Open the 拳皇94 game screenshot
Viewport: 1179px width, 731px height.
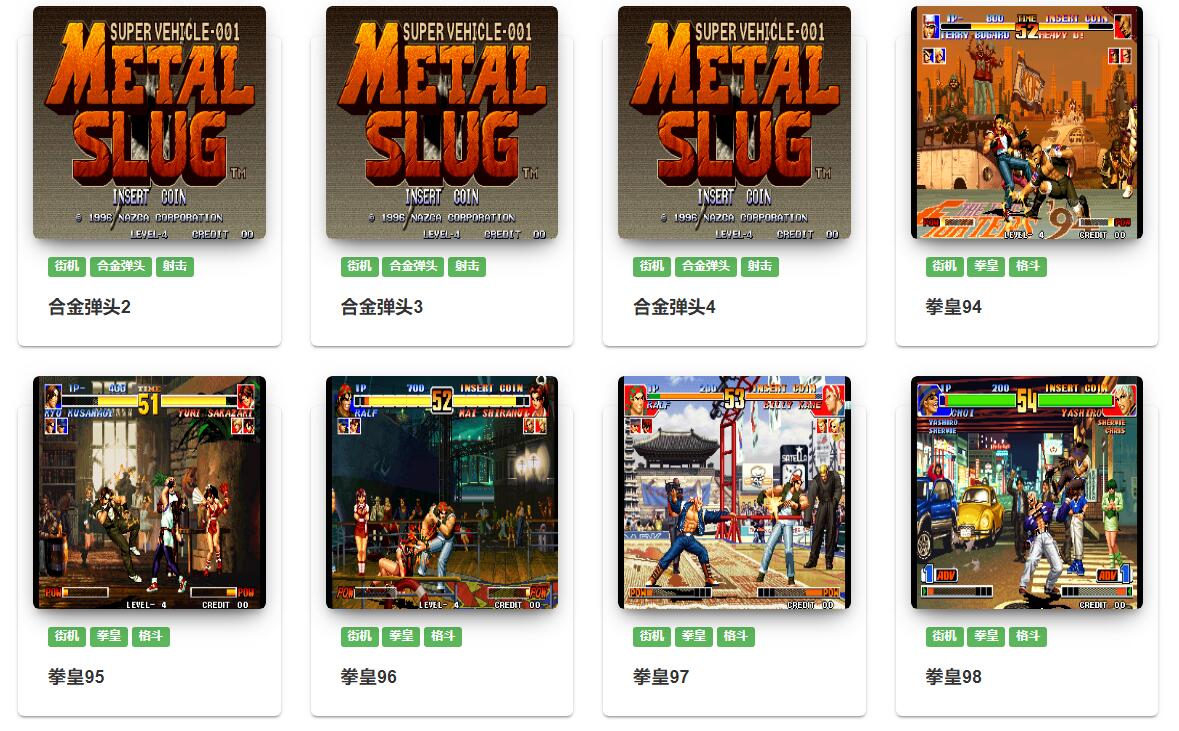click(x=1026, y=123)
